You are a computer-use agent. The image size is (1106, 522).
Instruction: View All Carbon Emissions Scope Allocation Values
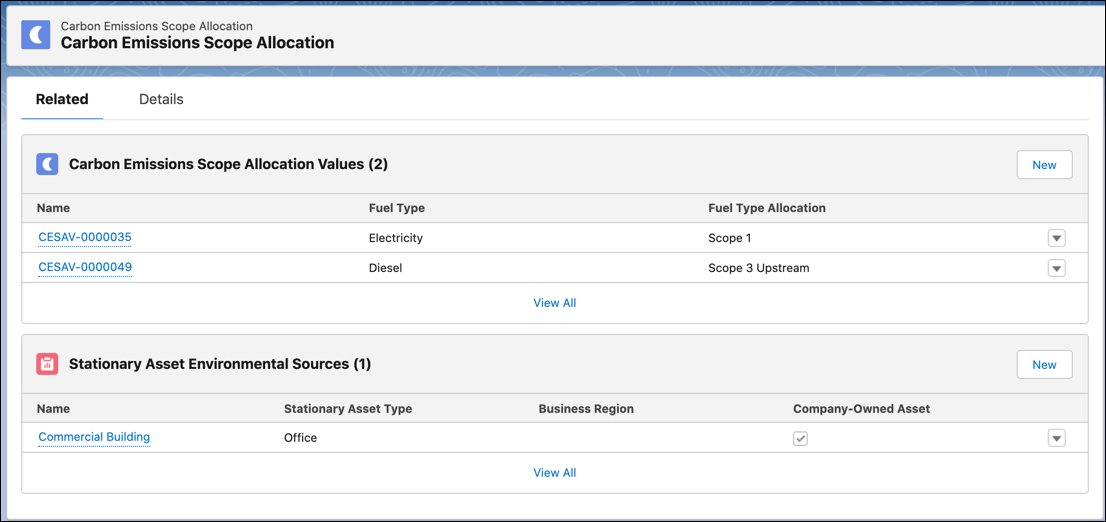554,303
